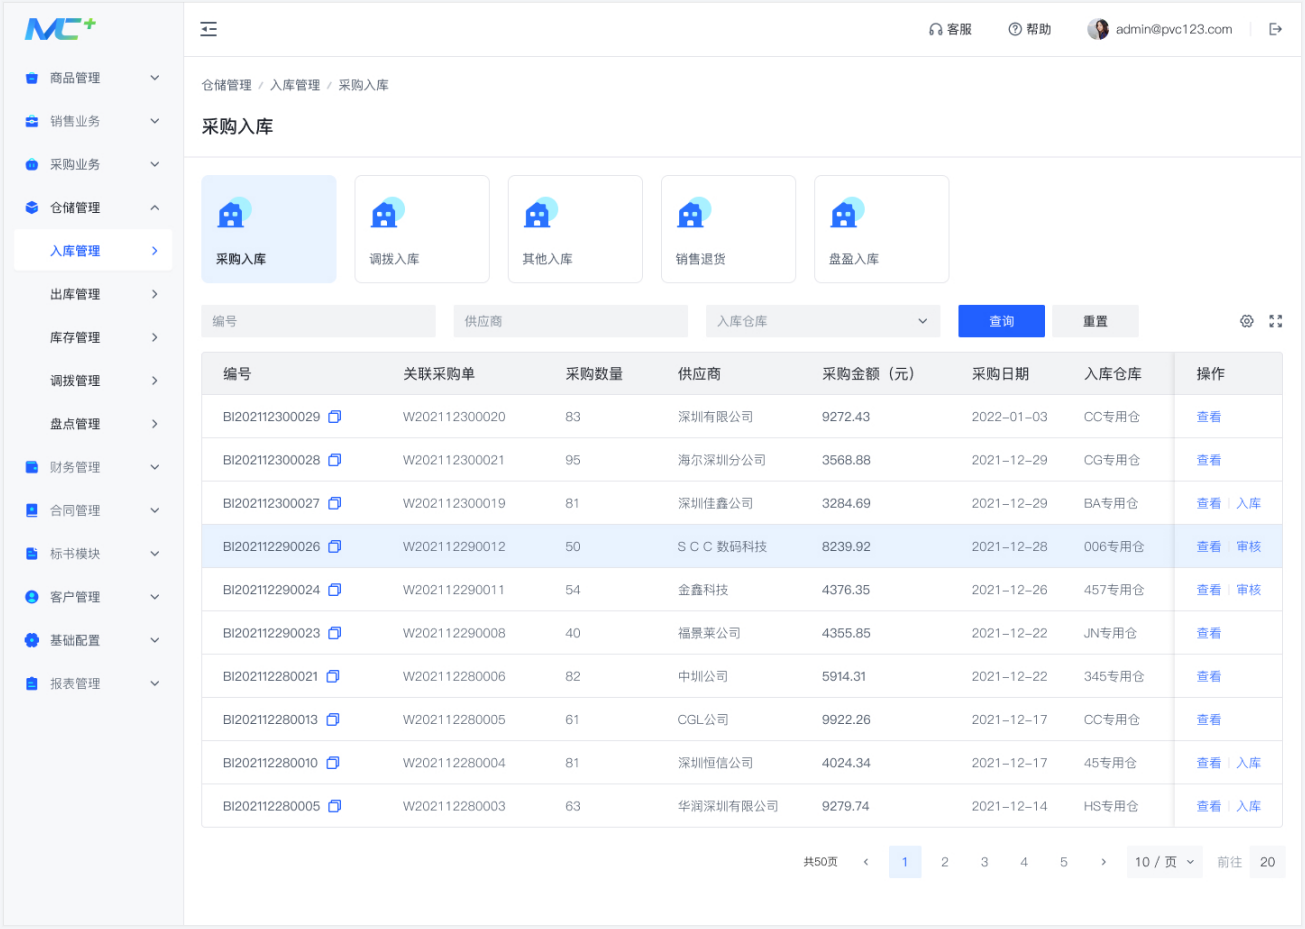Copy number BI202112280021 with copy icon

(333, 676)
